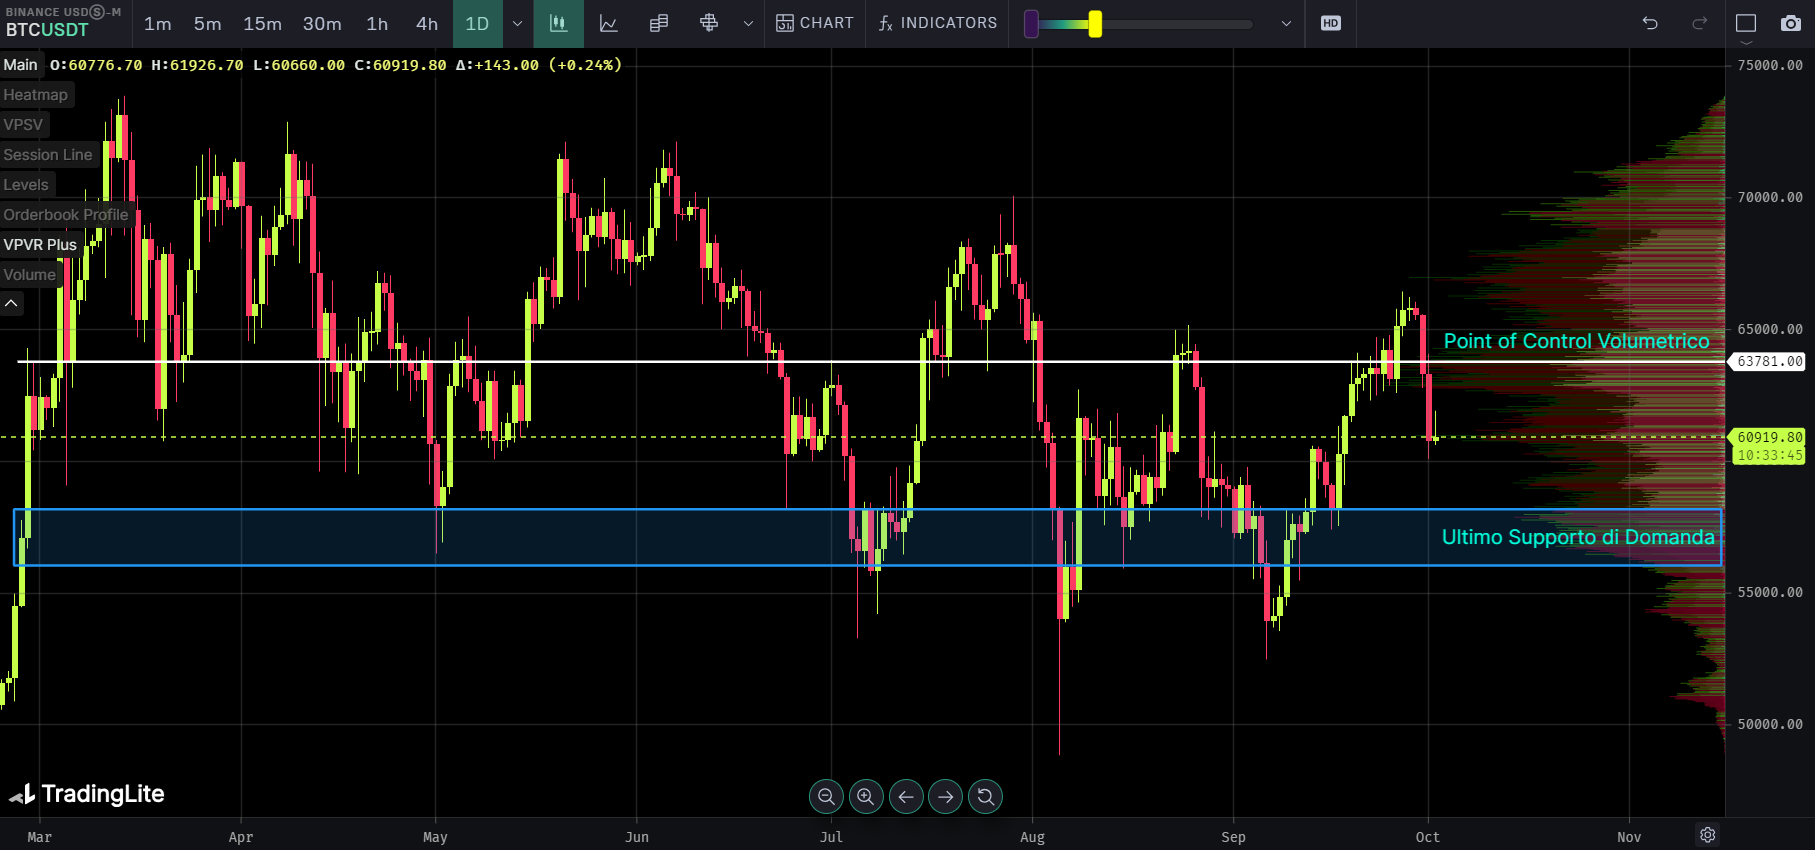
Task: Click the yellow heatmap intensity slider handle
Action: pos(1095,23)
